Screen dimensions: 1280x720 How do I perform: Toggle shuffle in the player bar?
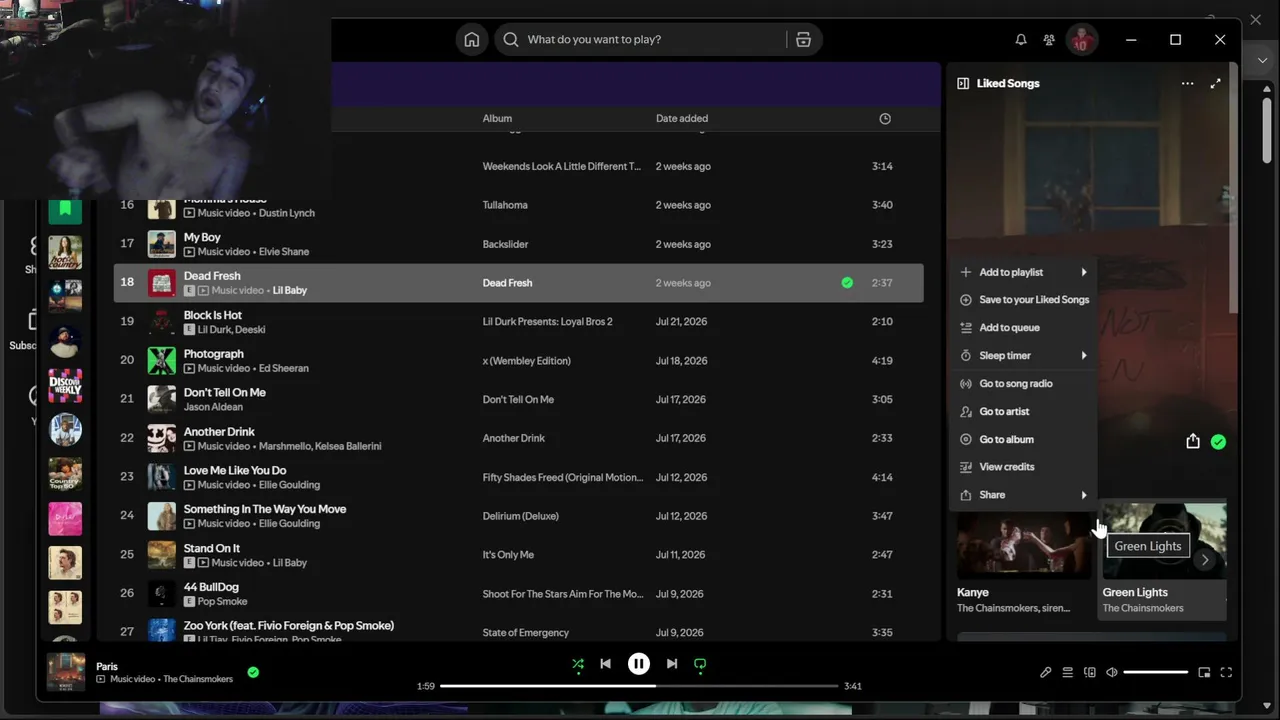(x=578, y=664)
